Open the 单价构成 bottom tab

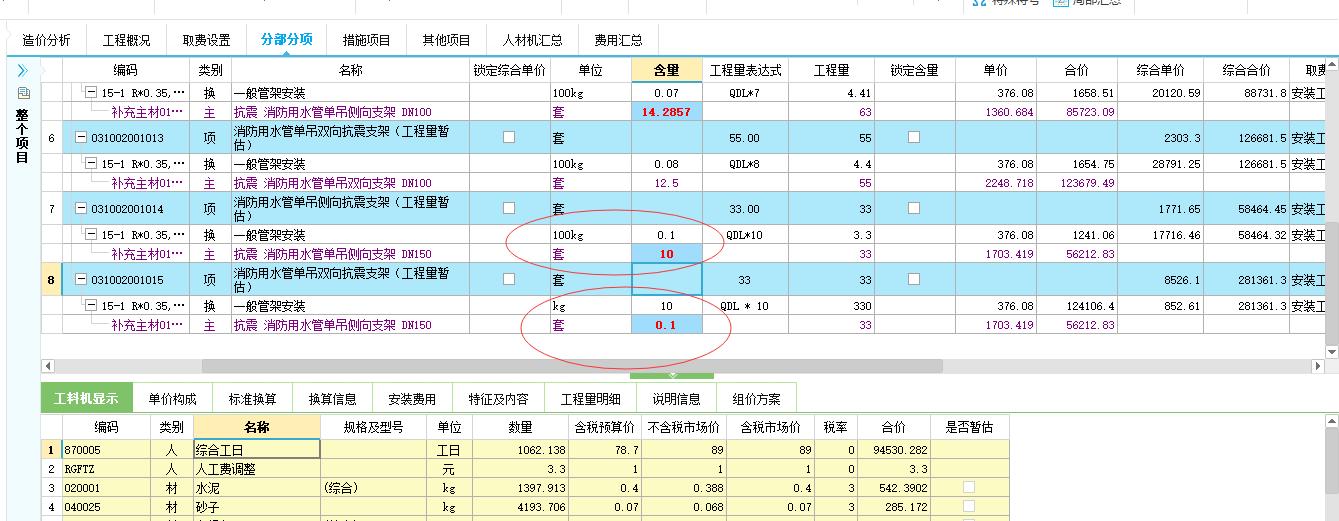tap(174, 398)
